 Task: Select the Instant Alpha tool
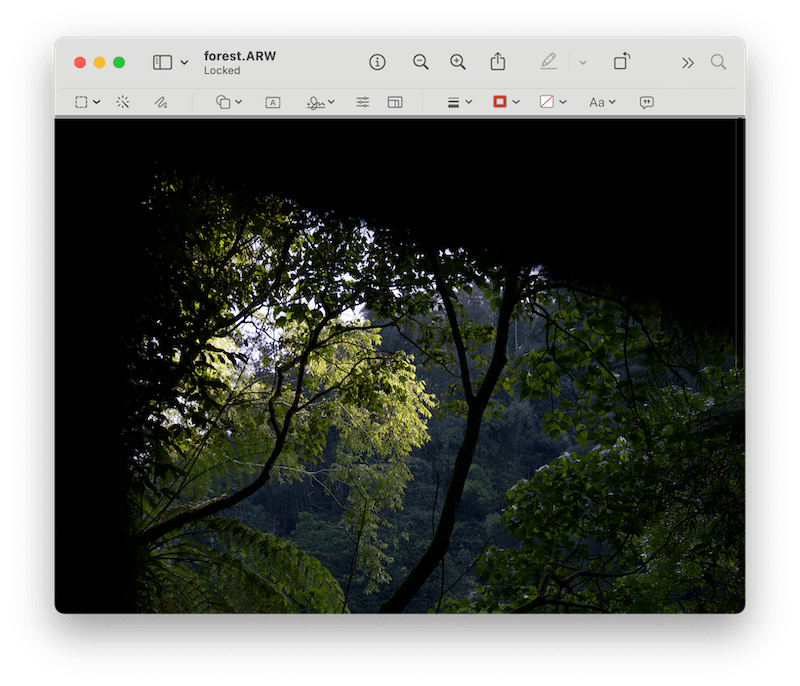122,101
